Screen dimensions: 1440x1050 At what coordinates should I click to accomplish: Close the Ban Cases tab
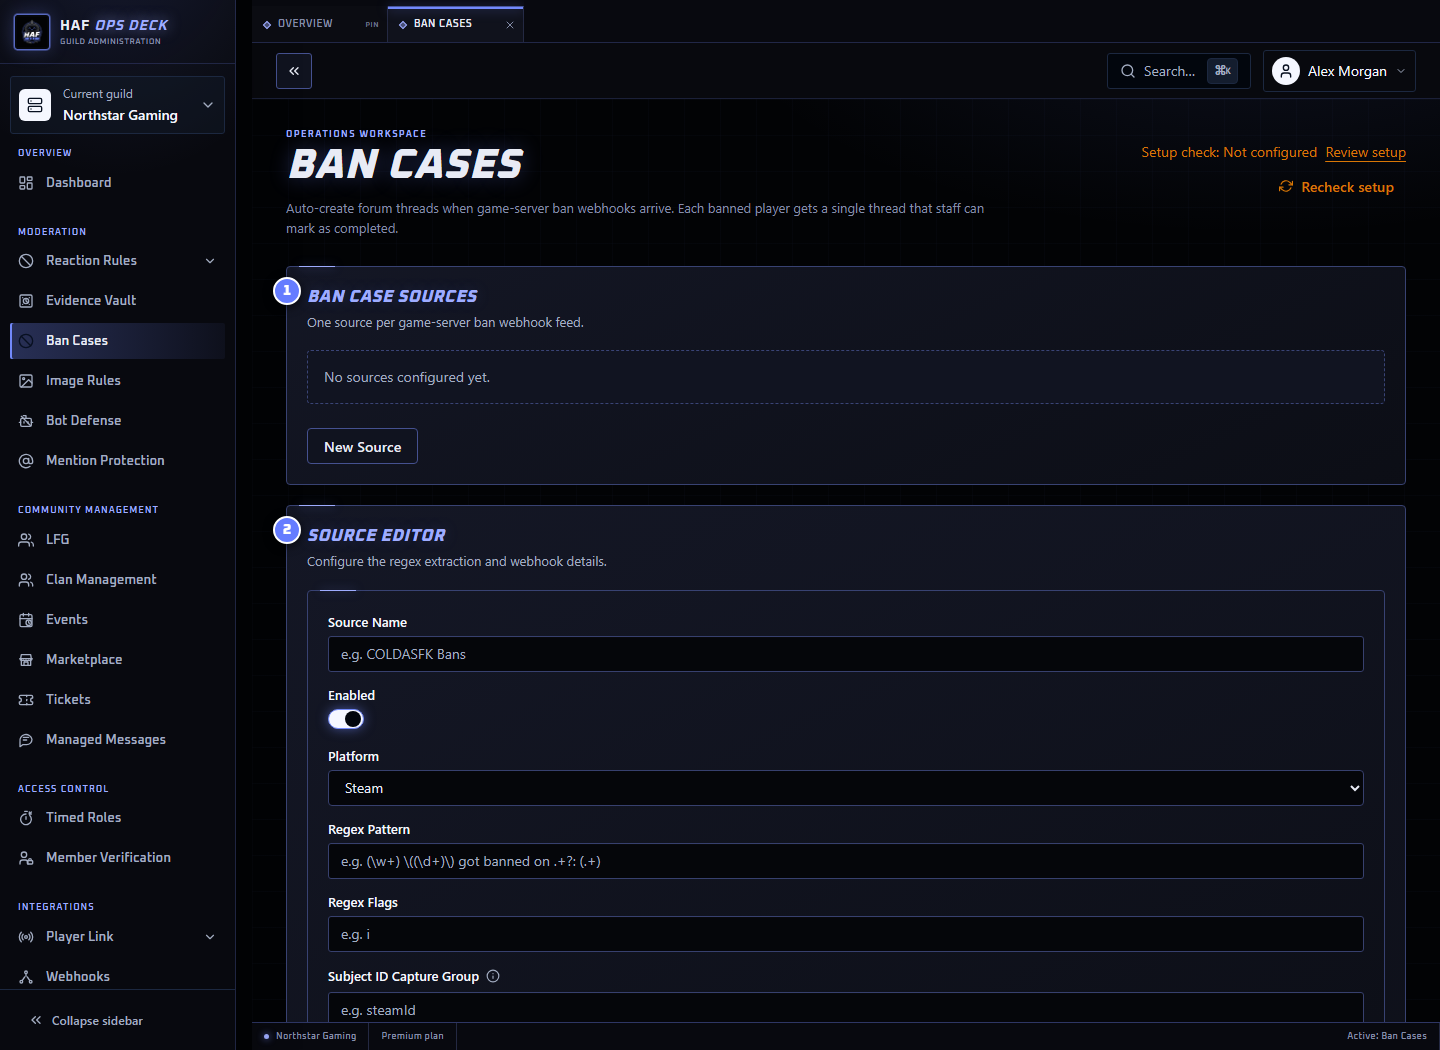510,25
